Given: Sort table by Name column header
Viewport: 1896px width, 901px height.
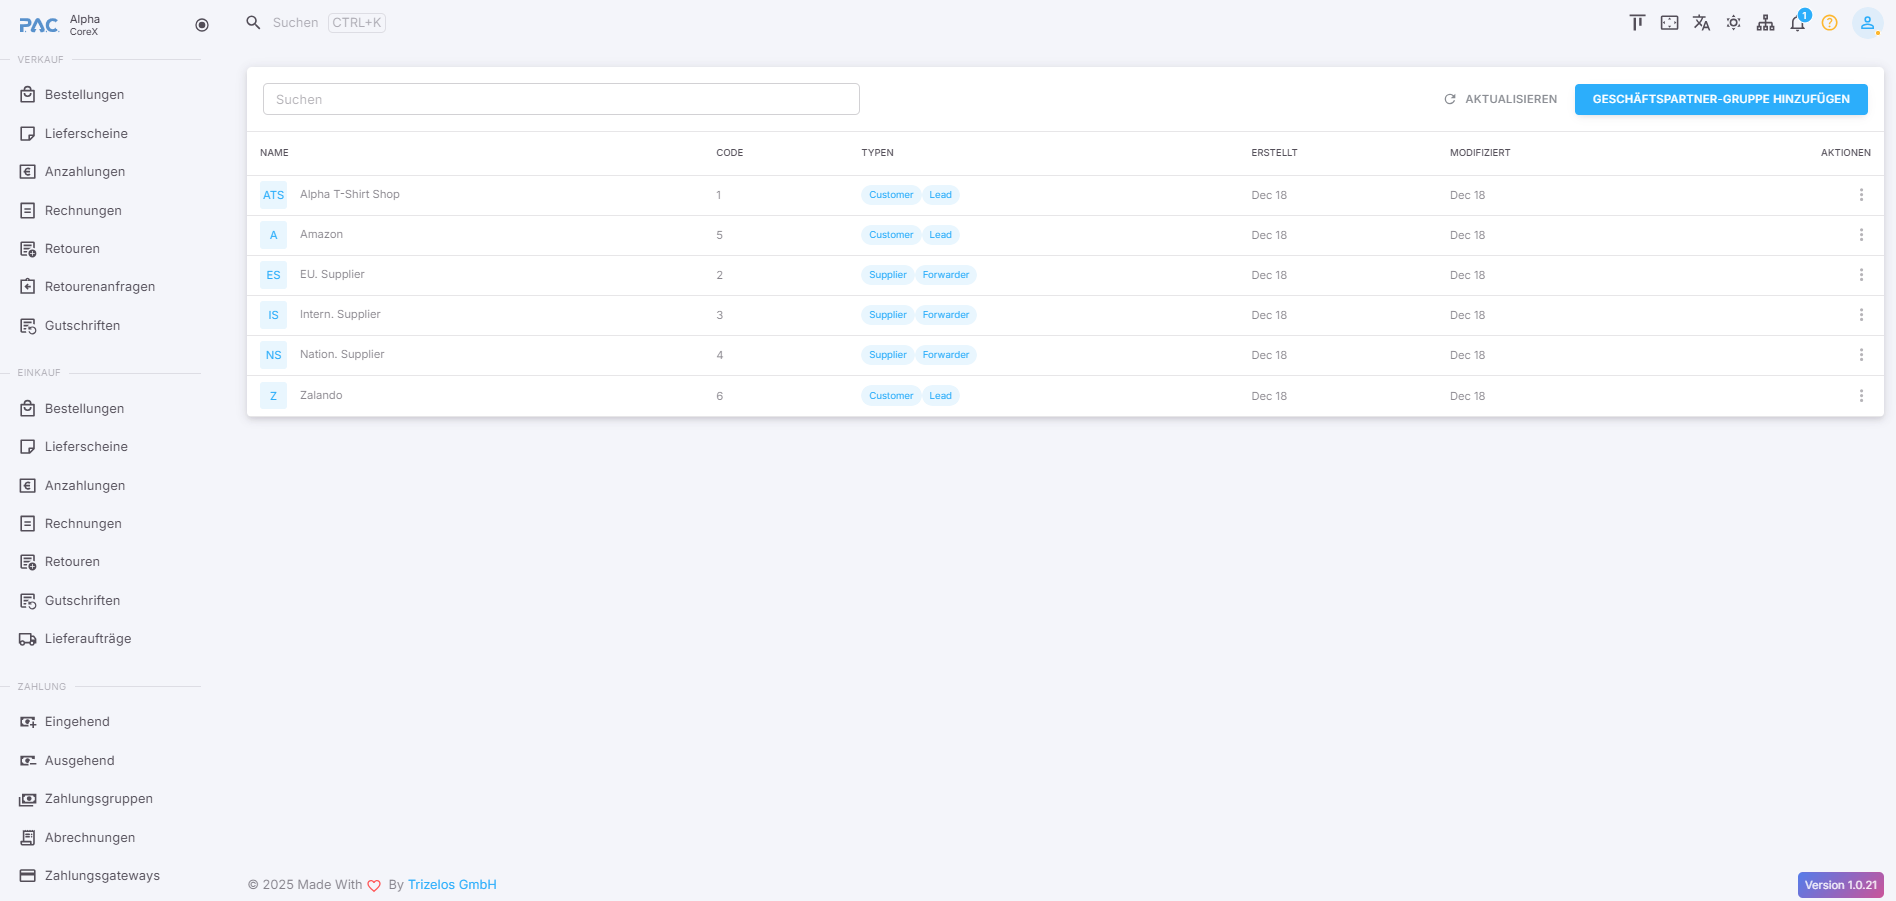Looking at the screenshot, I should [x=274, y=153].
